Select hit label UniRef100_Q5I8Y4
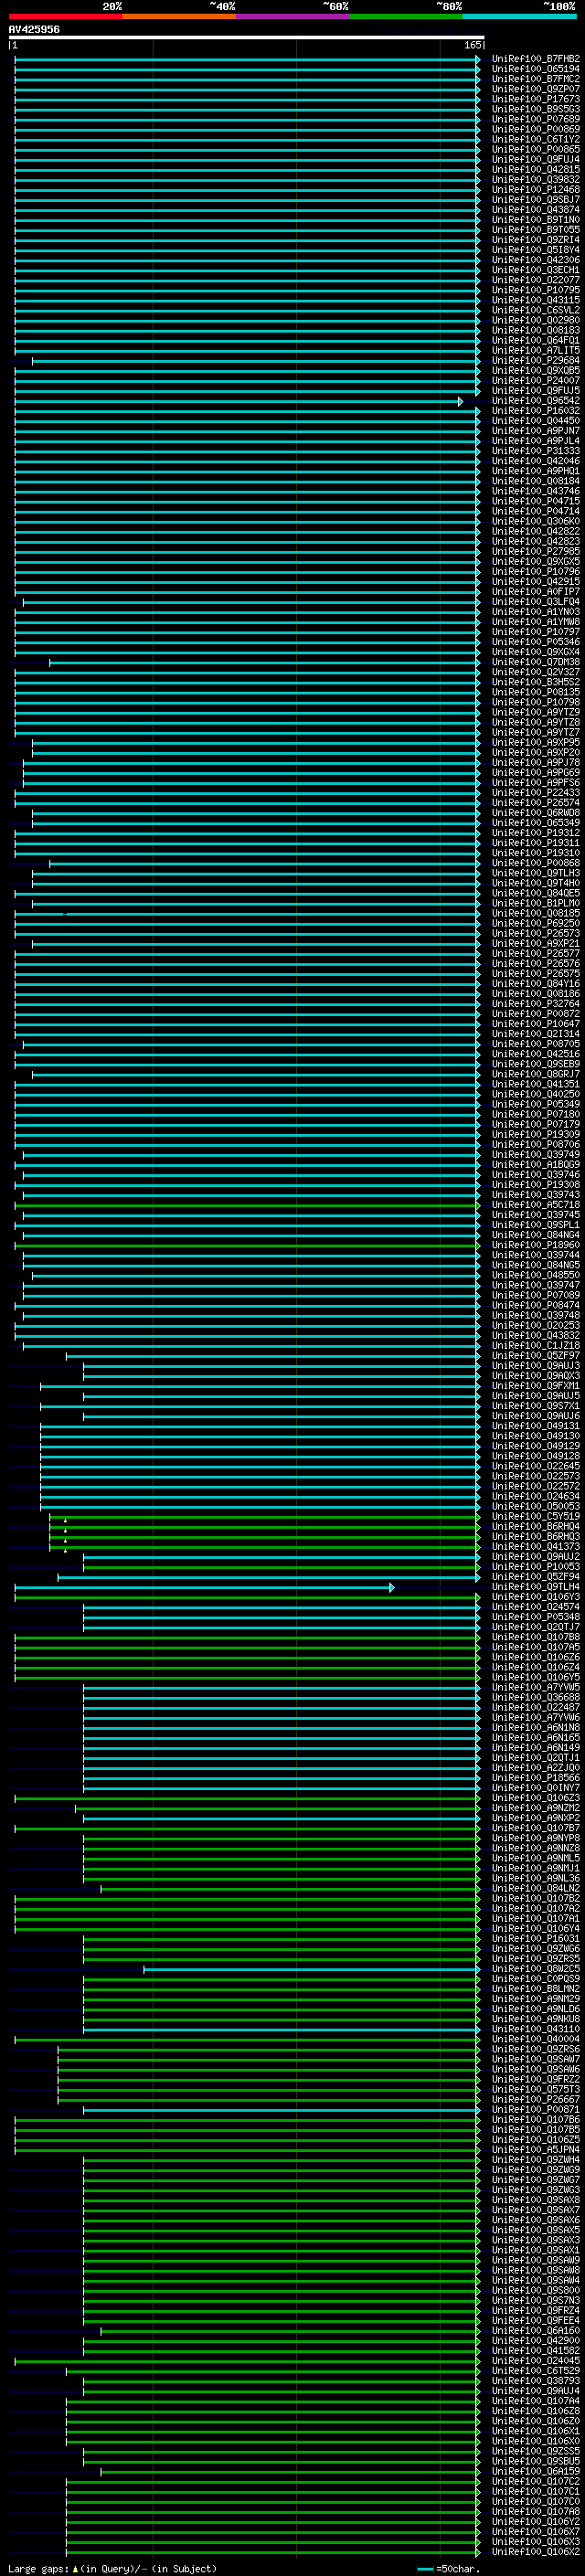Viewport: 585px width, 2576px height. click(535, 250)
